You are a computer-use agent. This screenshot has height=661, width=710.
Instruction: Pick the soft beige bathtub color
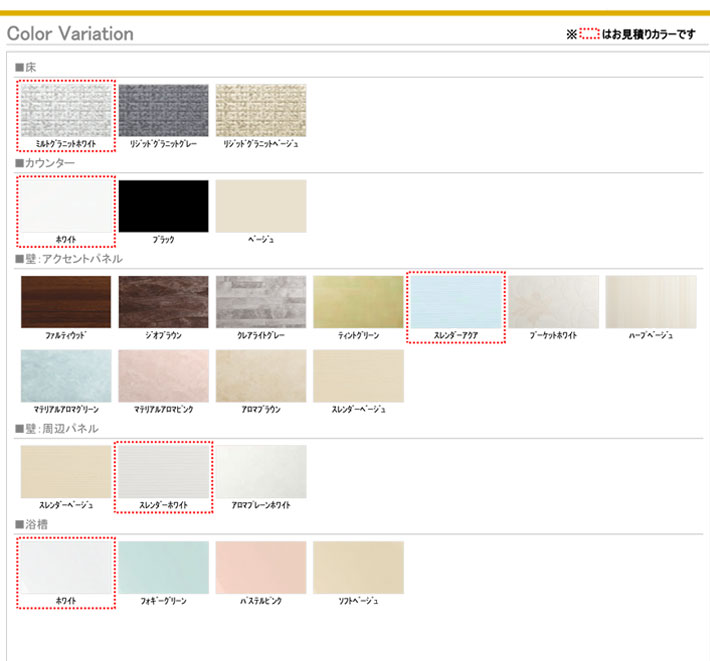(x=358, y=568)
